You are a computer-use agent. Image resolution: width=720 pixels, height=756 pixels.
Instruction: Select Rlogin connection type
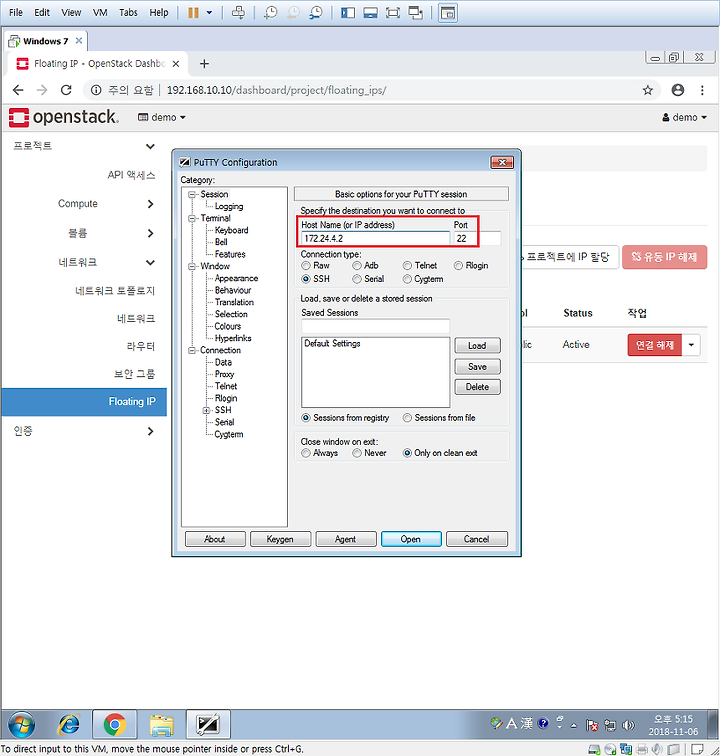coord(471,266)
